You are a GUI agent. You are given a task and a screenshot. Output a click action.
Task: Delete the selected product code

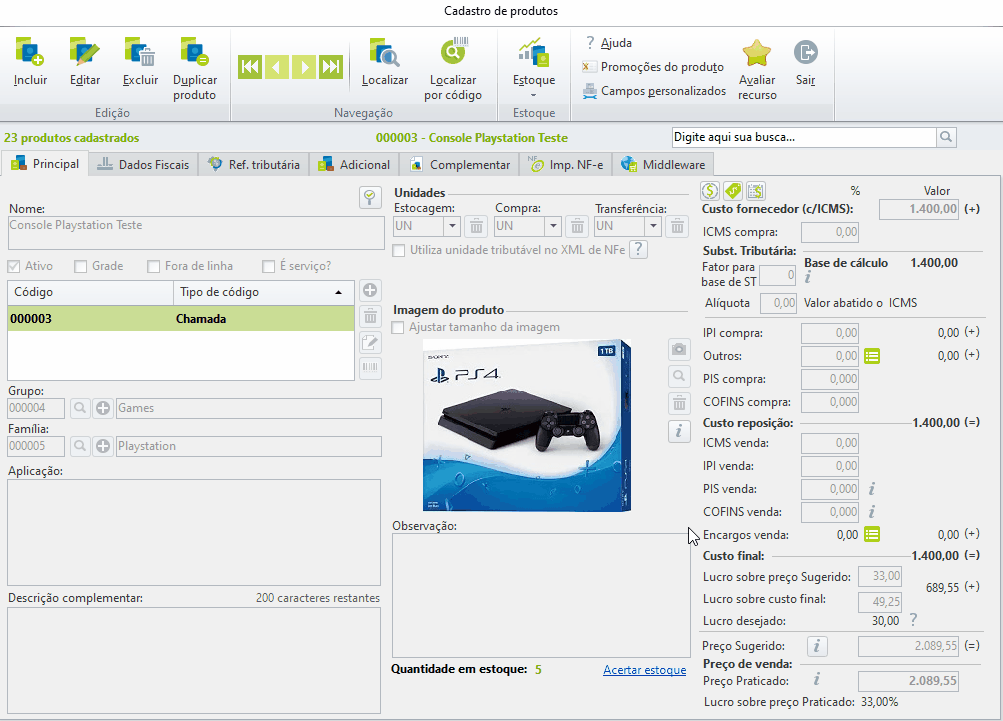[370, 317]
